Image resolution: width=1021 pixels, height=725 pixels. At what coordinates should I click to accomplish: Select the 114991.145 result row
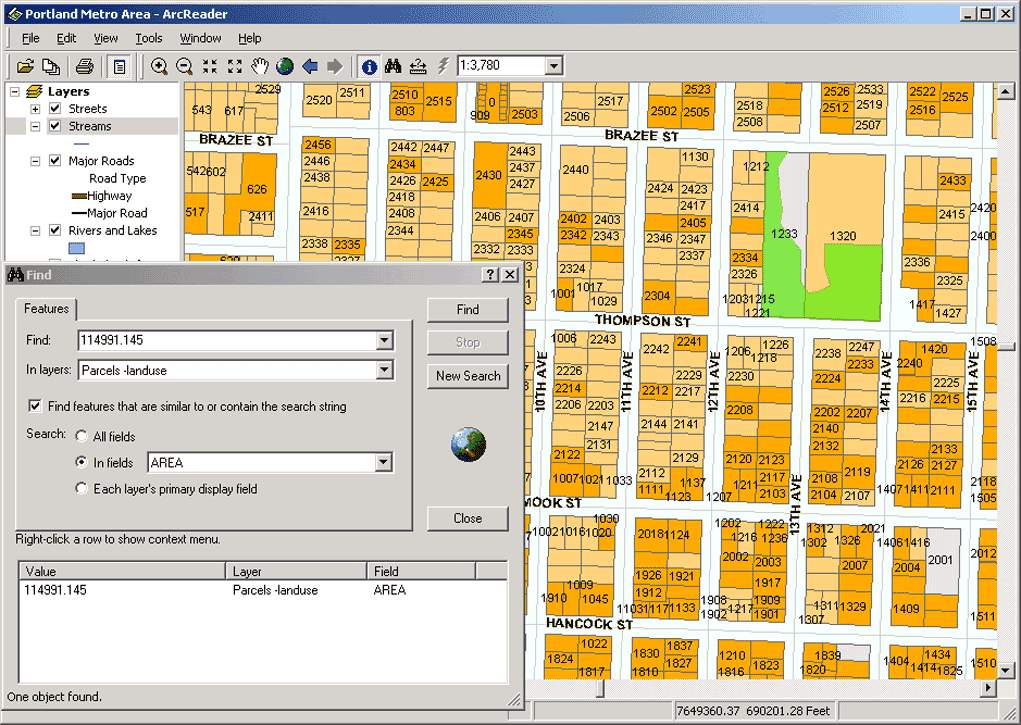click(55, 590)
